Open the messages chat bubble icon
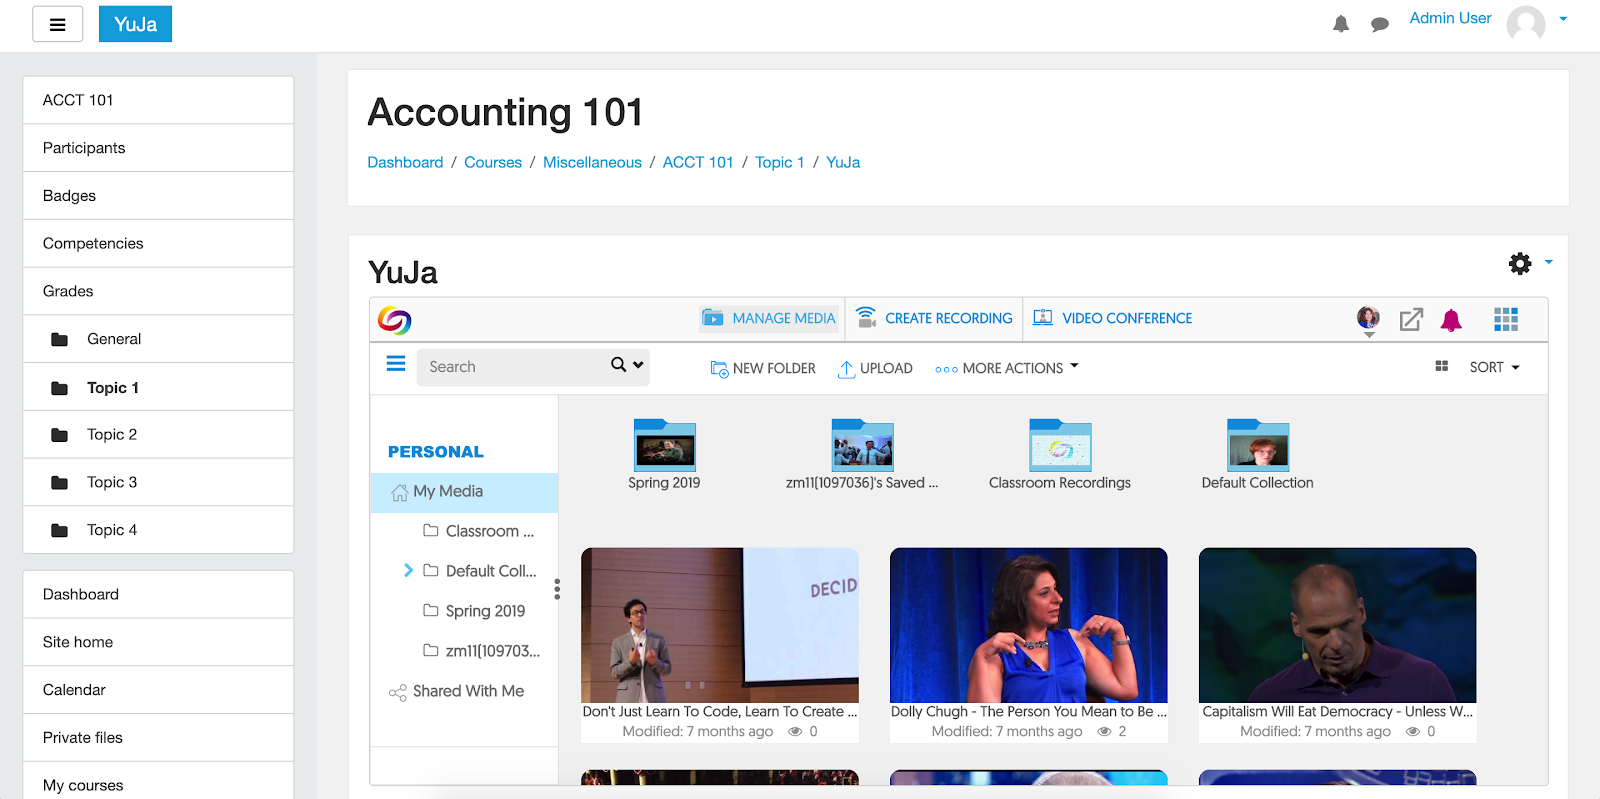This screenshot has height=799, width=1600. click(x=1380, y=25)
